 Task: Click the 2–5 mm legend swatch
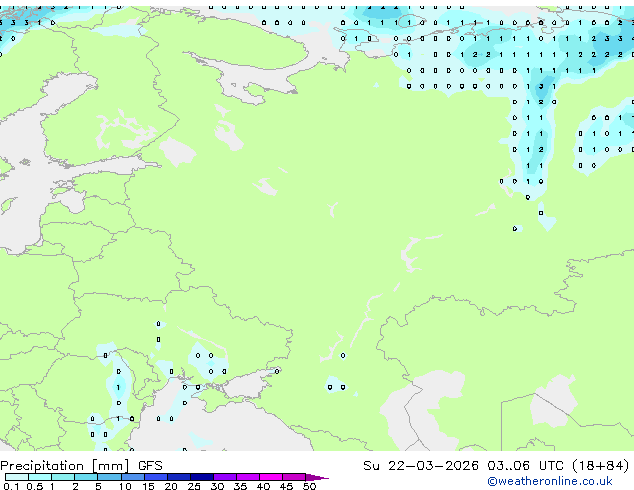(86, 477)
